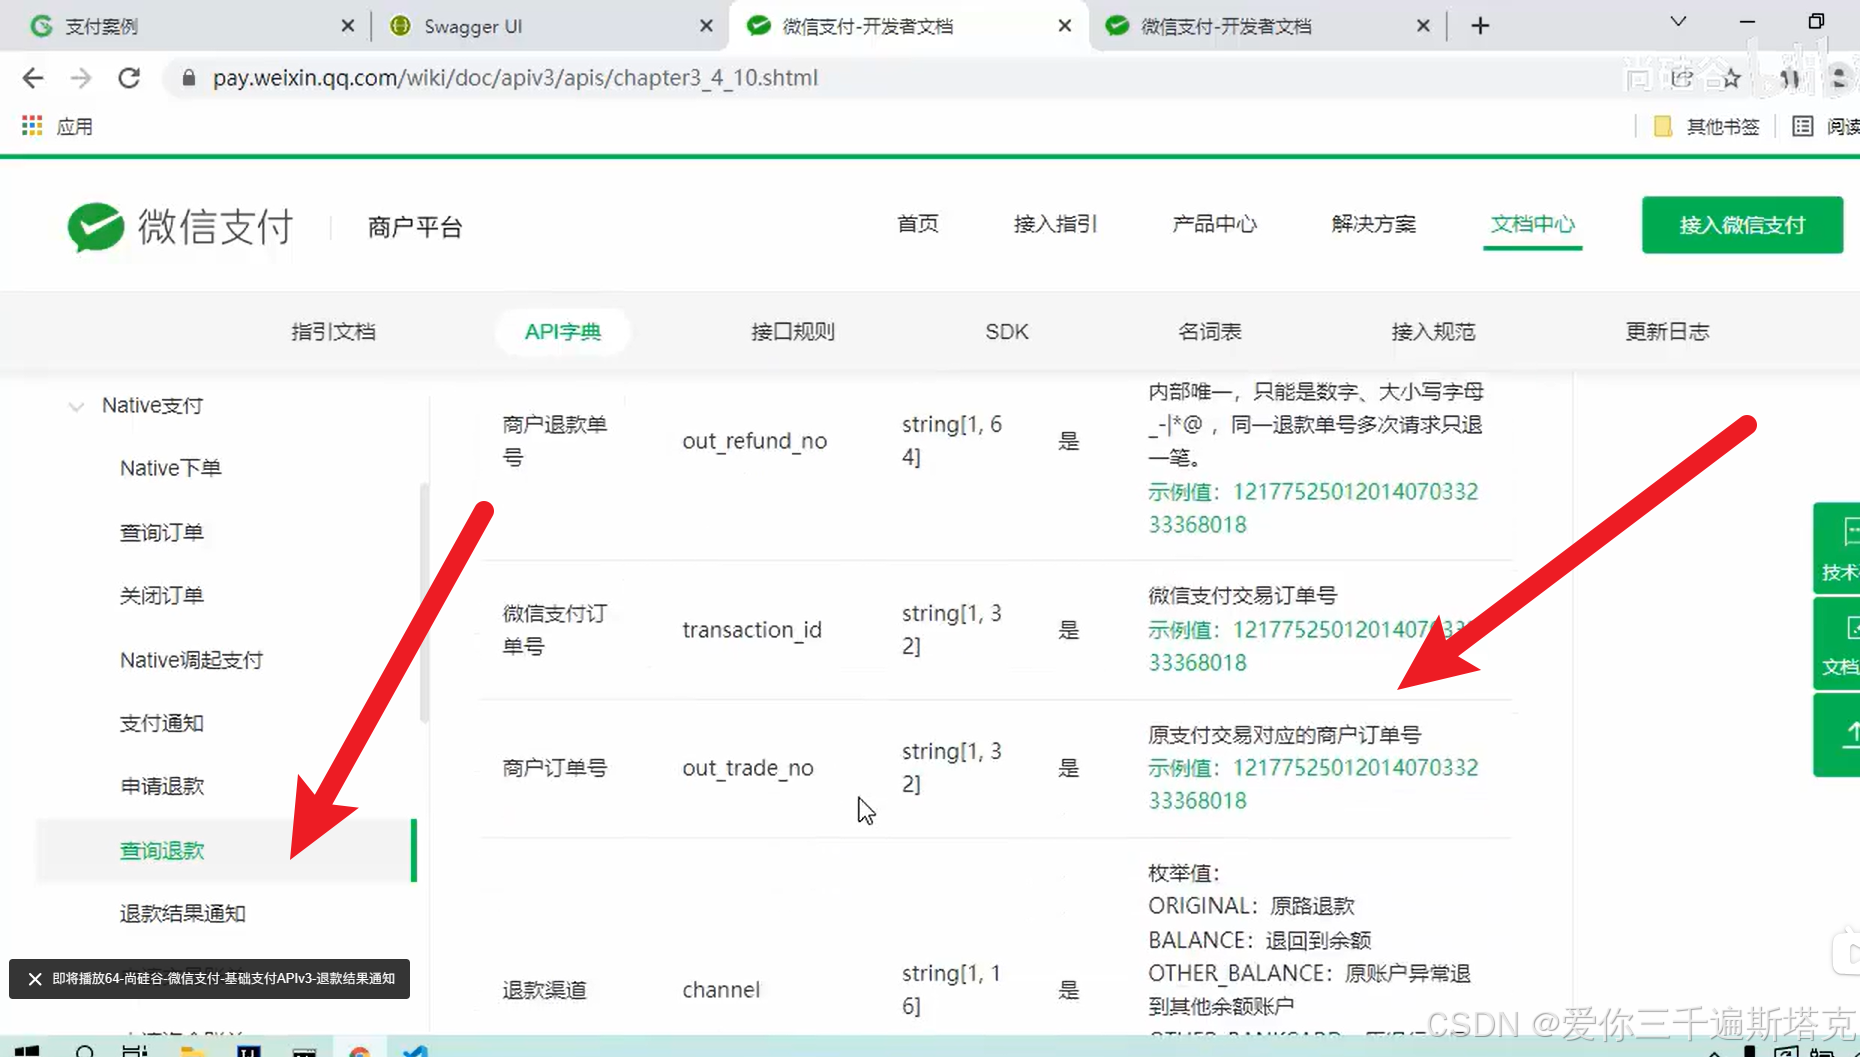The height and width of the screenshot is (1057, 1860).
Task: Open the 阅读 reading list button
Action: pos(1826,126)
